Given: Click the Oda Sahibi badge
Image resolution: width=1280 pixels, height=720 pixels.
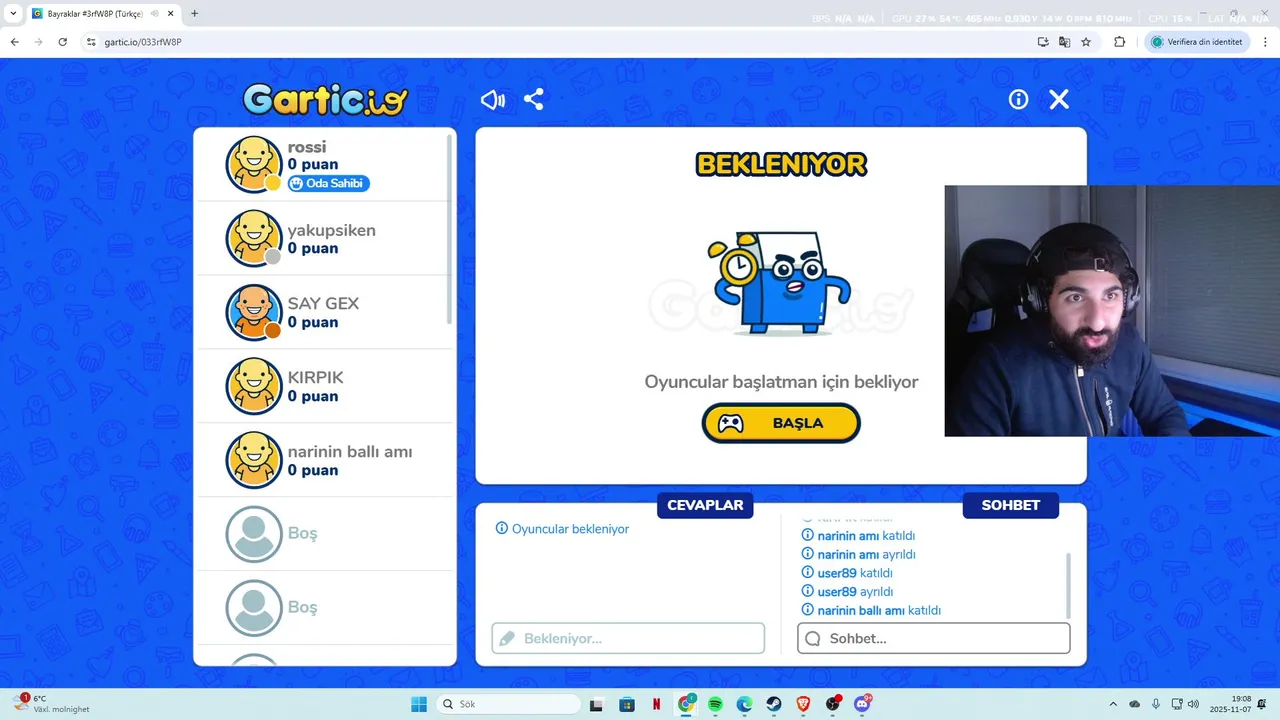Looking at the screenshot, I should [x=329, y=184].
